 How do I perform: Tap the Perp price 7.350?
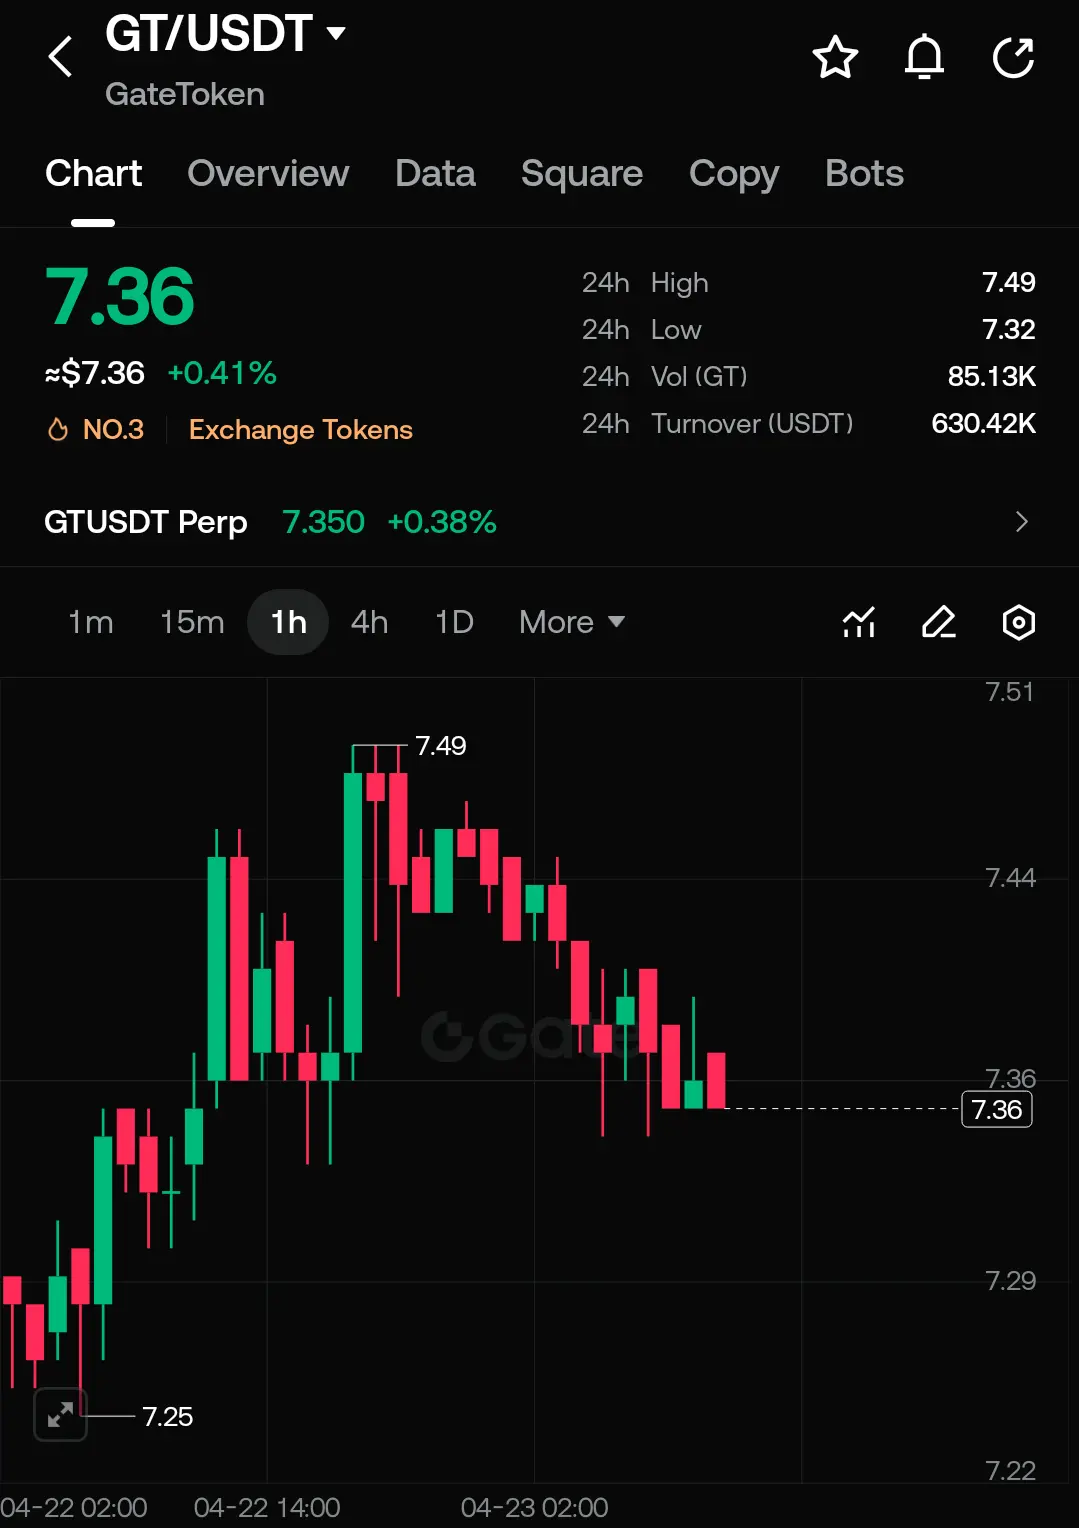click(323, 522)
